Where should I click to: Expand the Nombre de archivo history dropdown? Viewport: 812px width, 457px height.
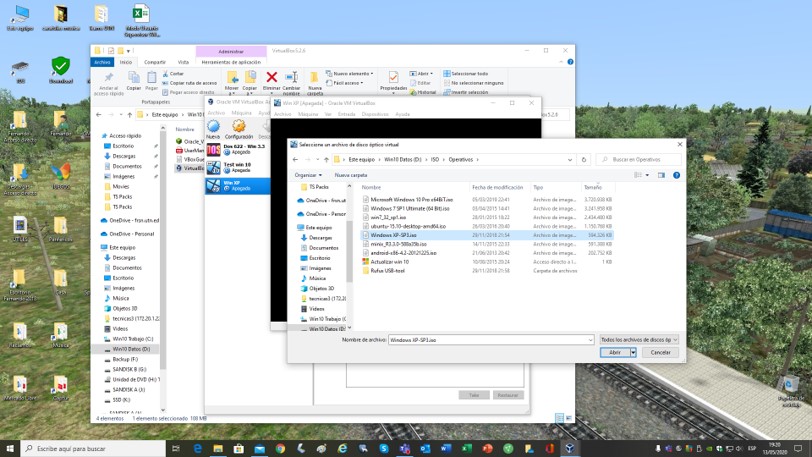pyautogui.click(x=590, y=340)
